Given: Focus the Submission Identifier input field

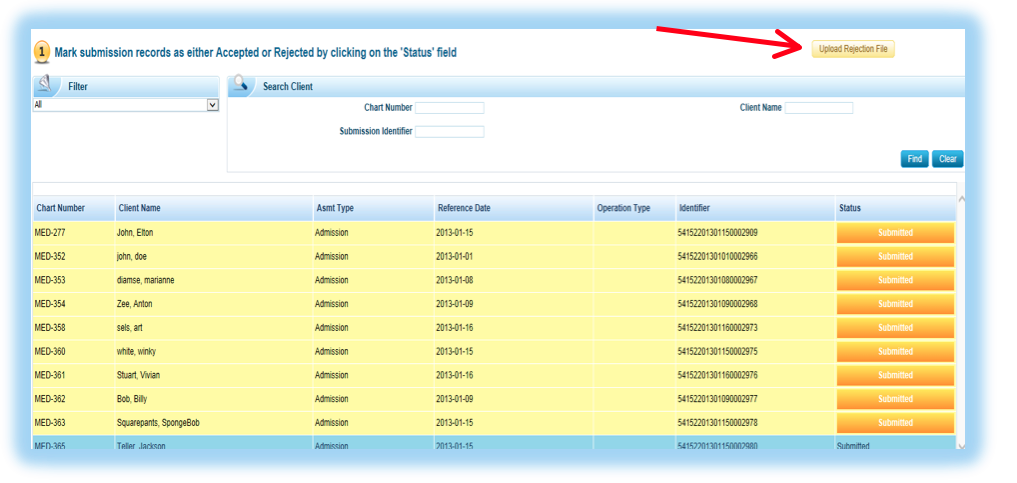Looking at the screenshot, I should point(449,131).
